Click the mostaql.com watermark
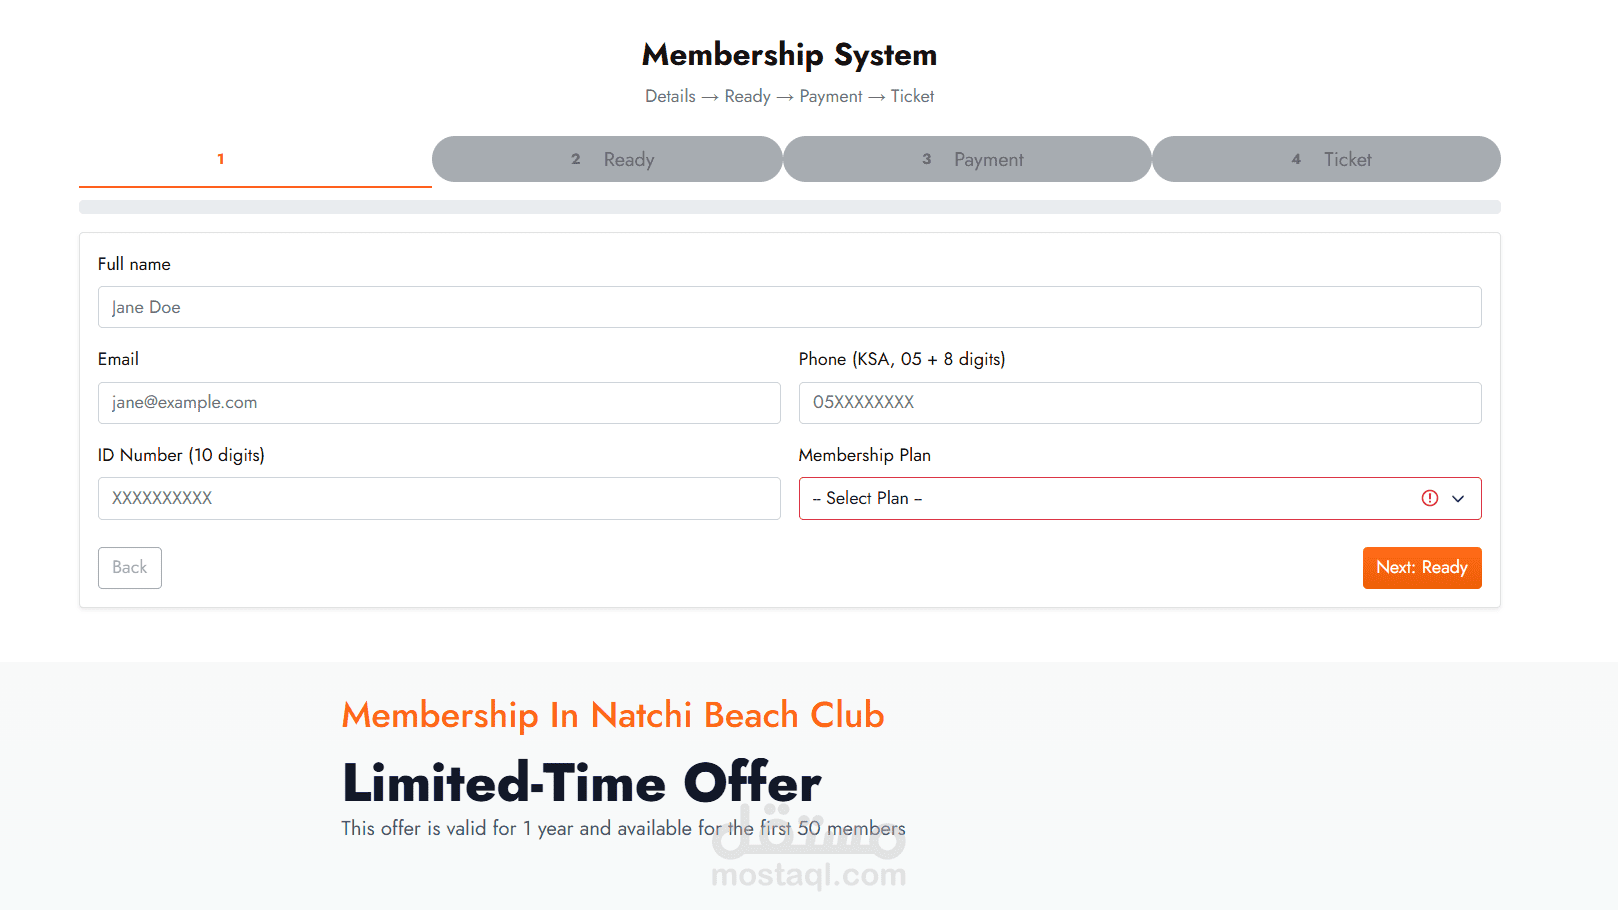This screenshot has width=1618, height=910. [808, 874]
